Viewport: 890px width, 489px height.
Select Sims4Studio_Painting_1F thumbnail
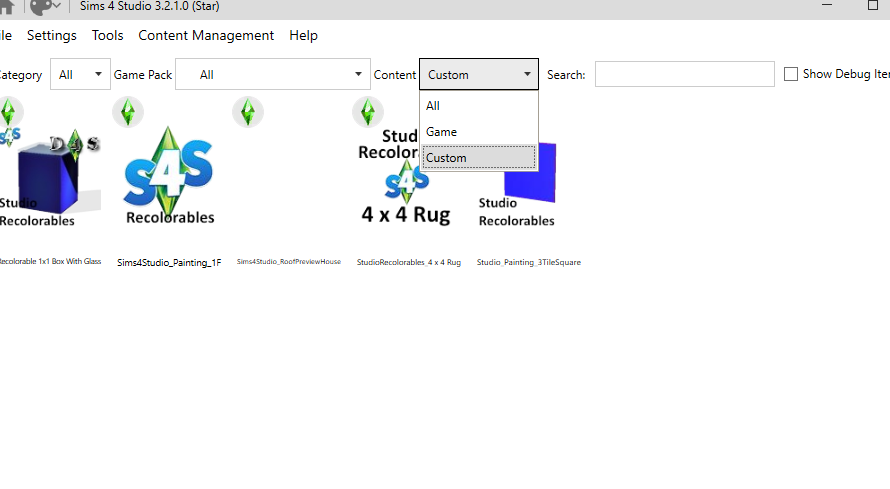(x=169, y=176)
